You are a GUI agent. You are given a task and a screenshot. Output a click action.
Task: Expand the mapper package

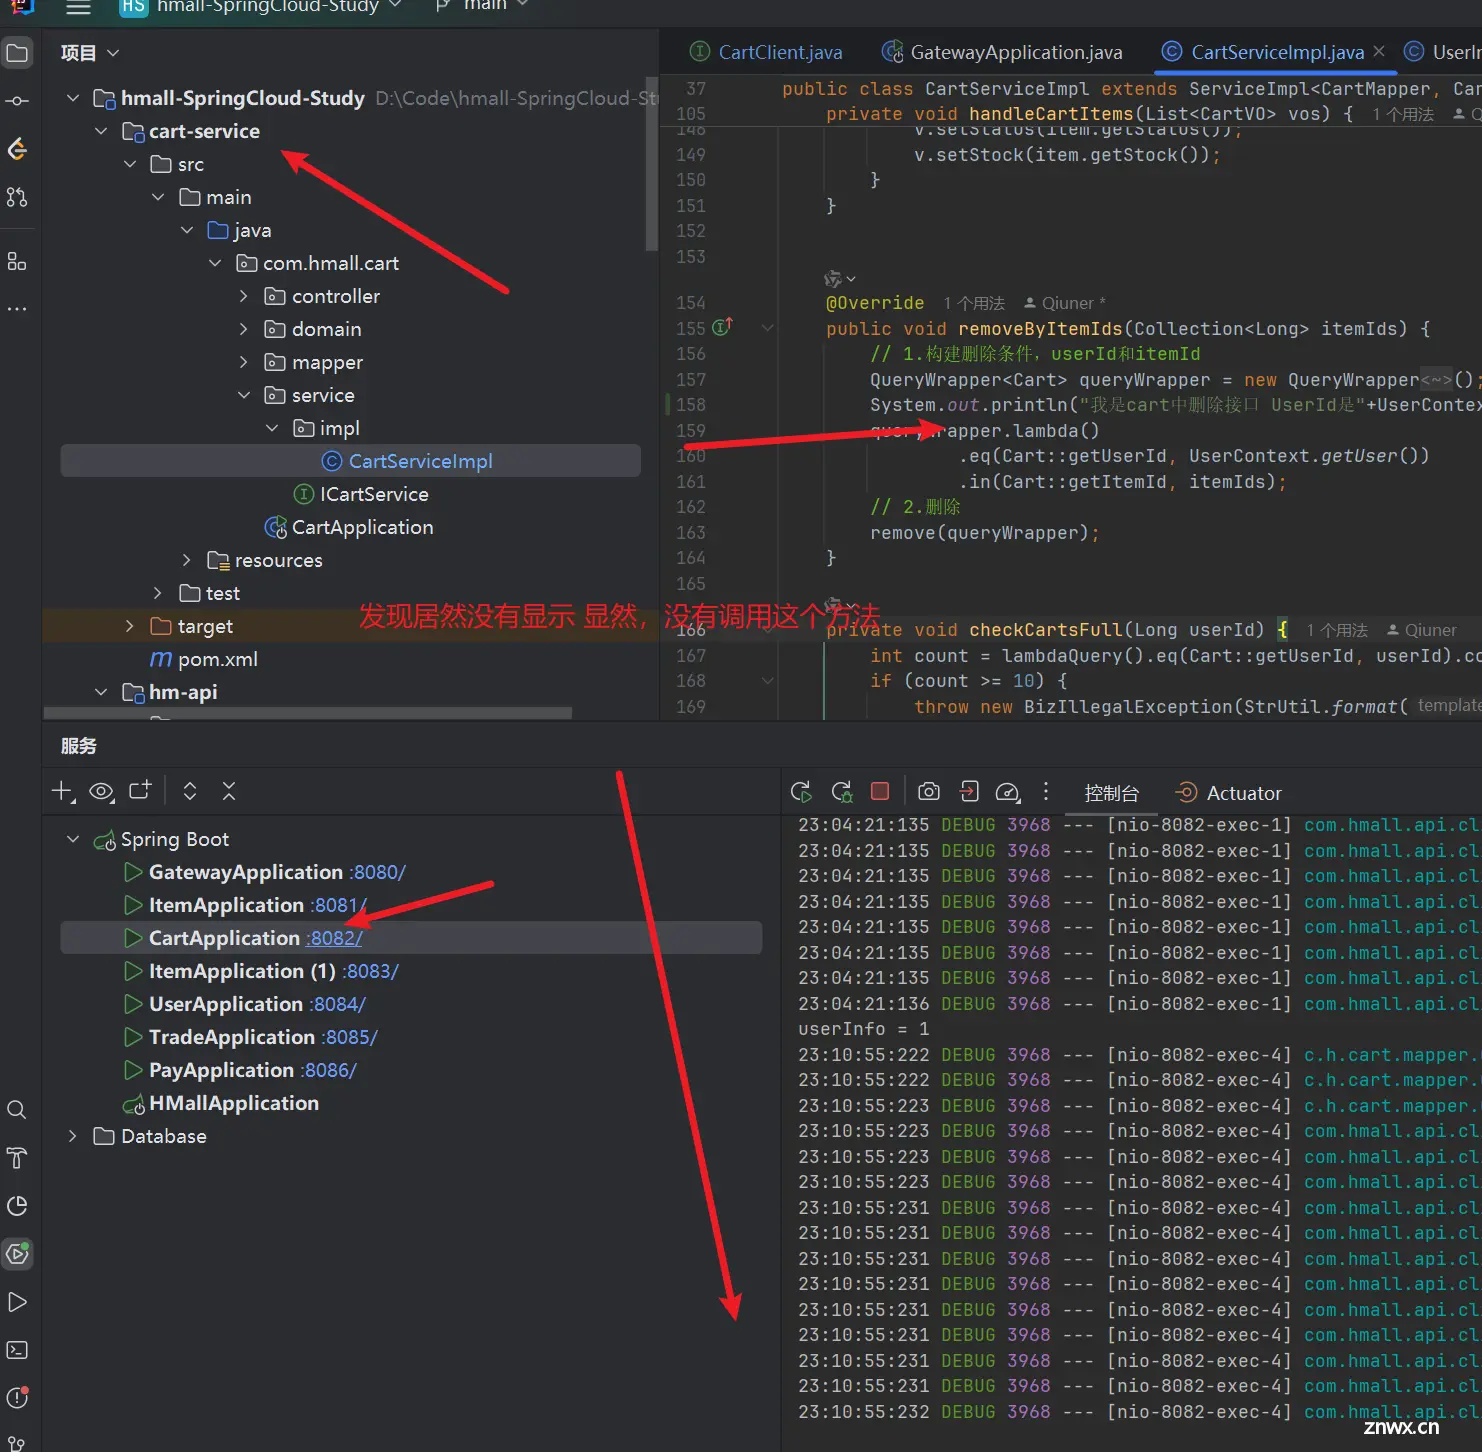244,362
